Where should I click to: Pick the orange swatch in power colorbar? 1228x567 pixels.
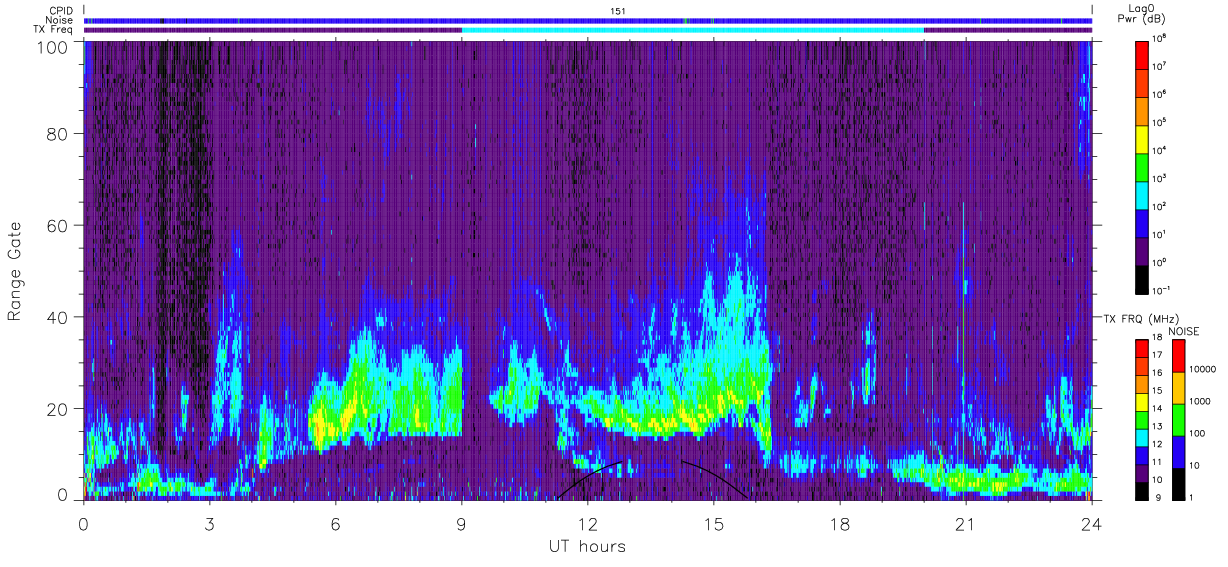click(1141, 109)
